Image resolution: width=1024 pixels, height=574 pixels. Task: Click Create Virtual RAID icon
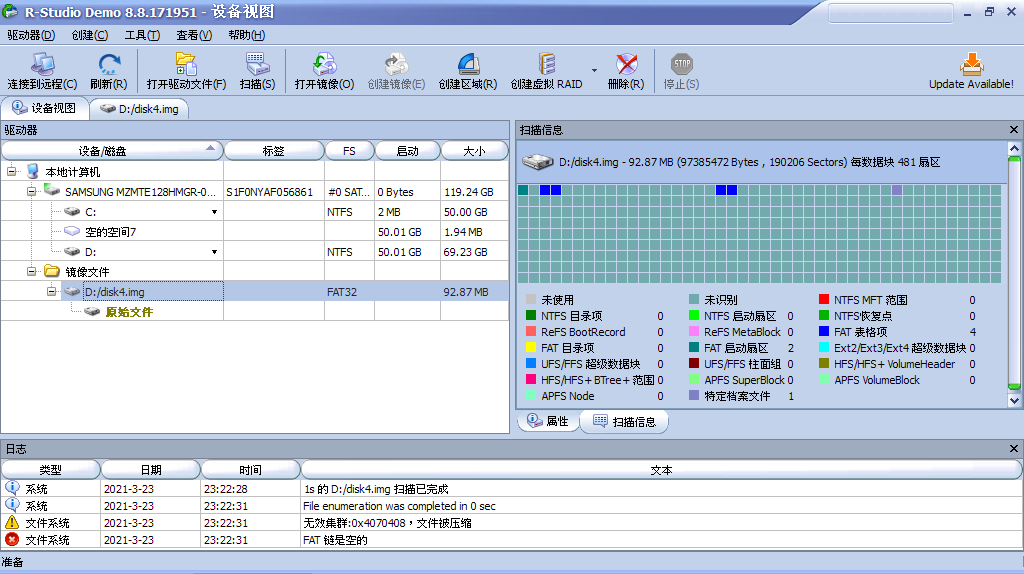pyautogui.click(x=547, y=64)
